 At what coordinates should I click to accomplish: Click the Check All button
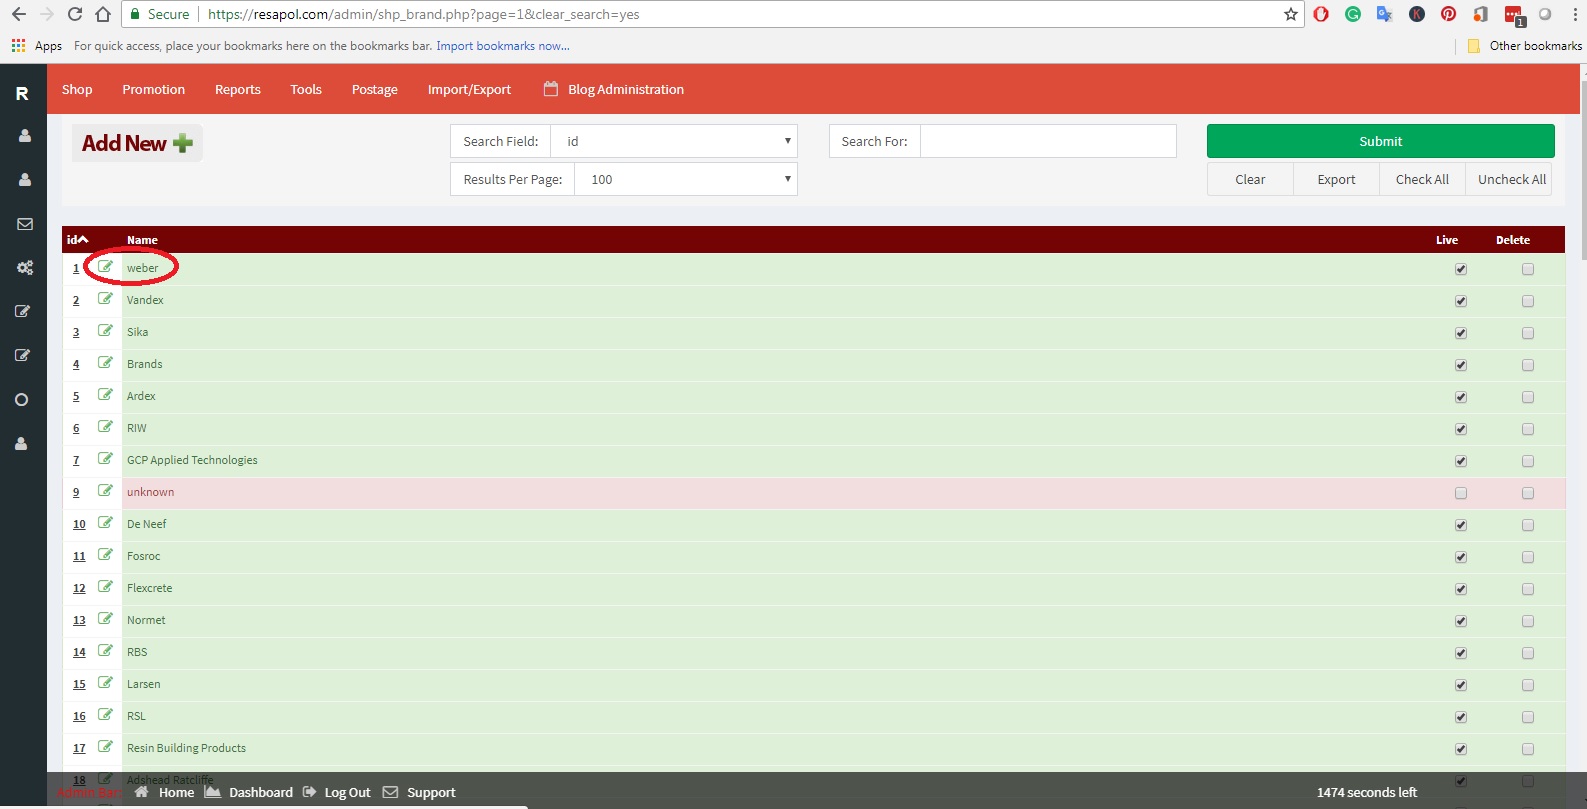1422,179
